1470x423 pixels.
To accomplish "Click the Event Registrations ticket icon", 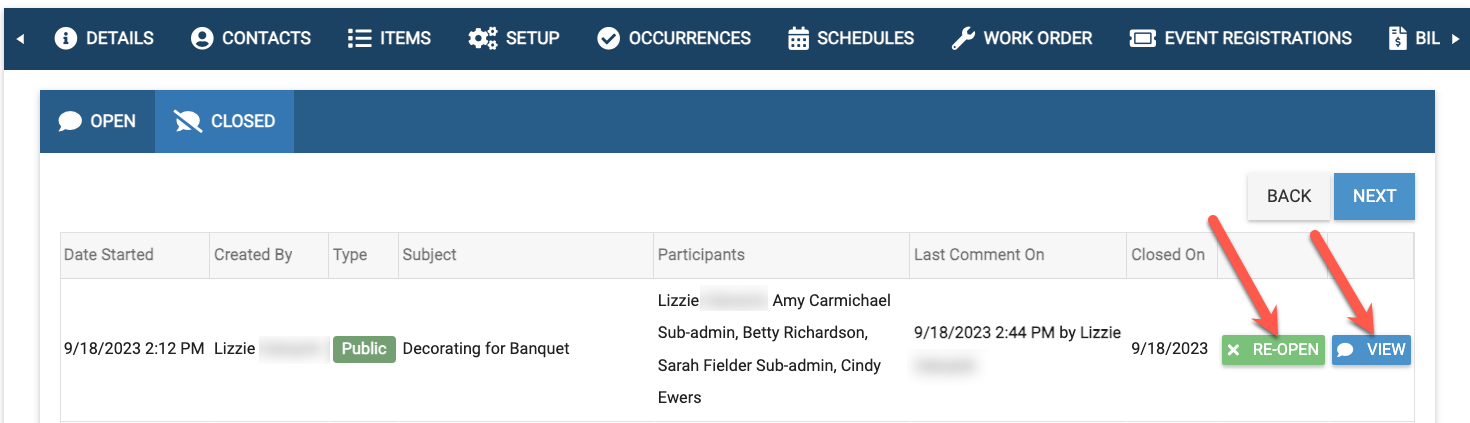I will tap(1142, 39).
